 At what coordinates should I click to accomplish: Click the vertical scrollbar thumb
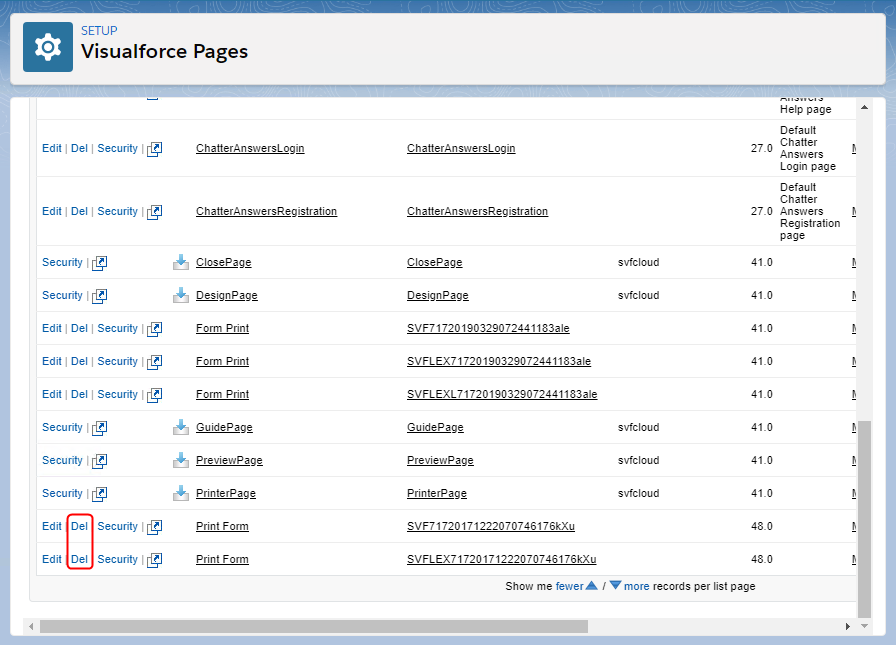tap(865, 519)
